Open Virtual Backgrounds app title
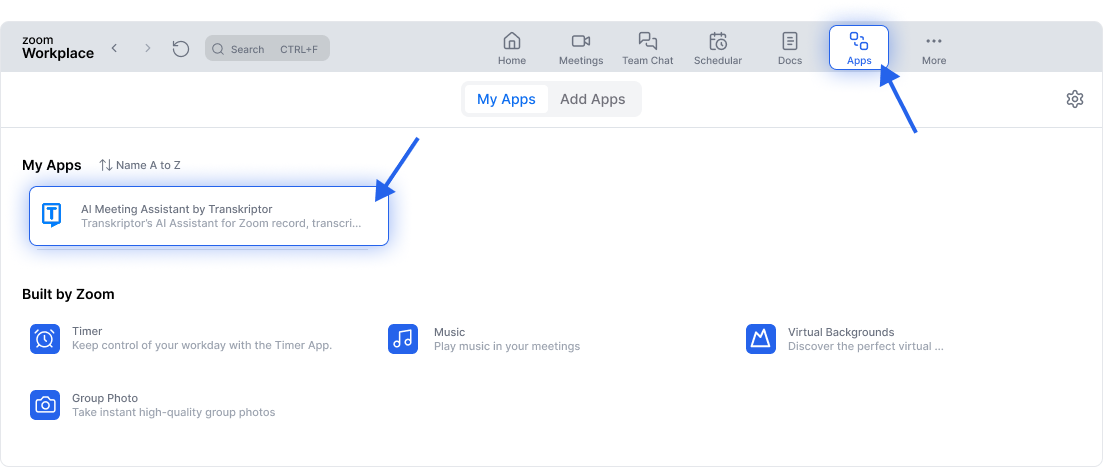The height and width of the screenshot is (467, 1103). click(841, 332)
